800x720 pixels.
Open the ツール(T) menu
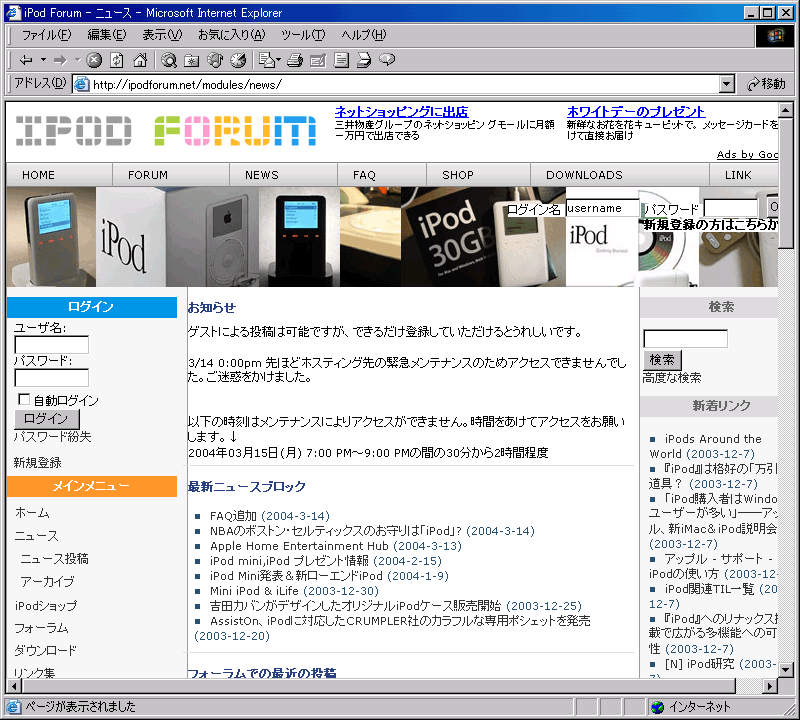303,35
